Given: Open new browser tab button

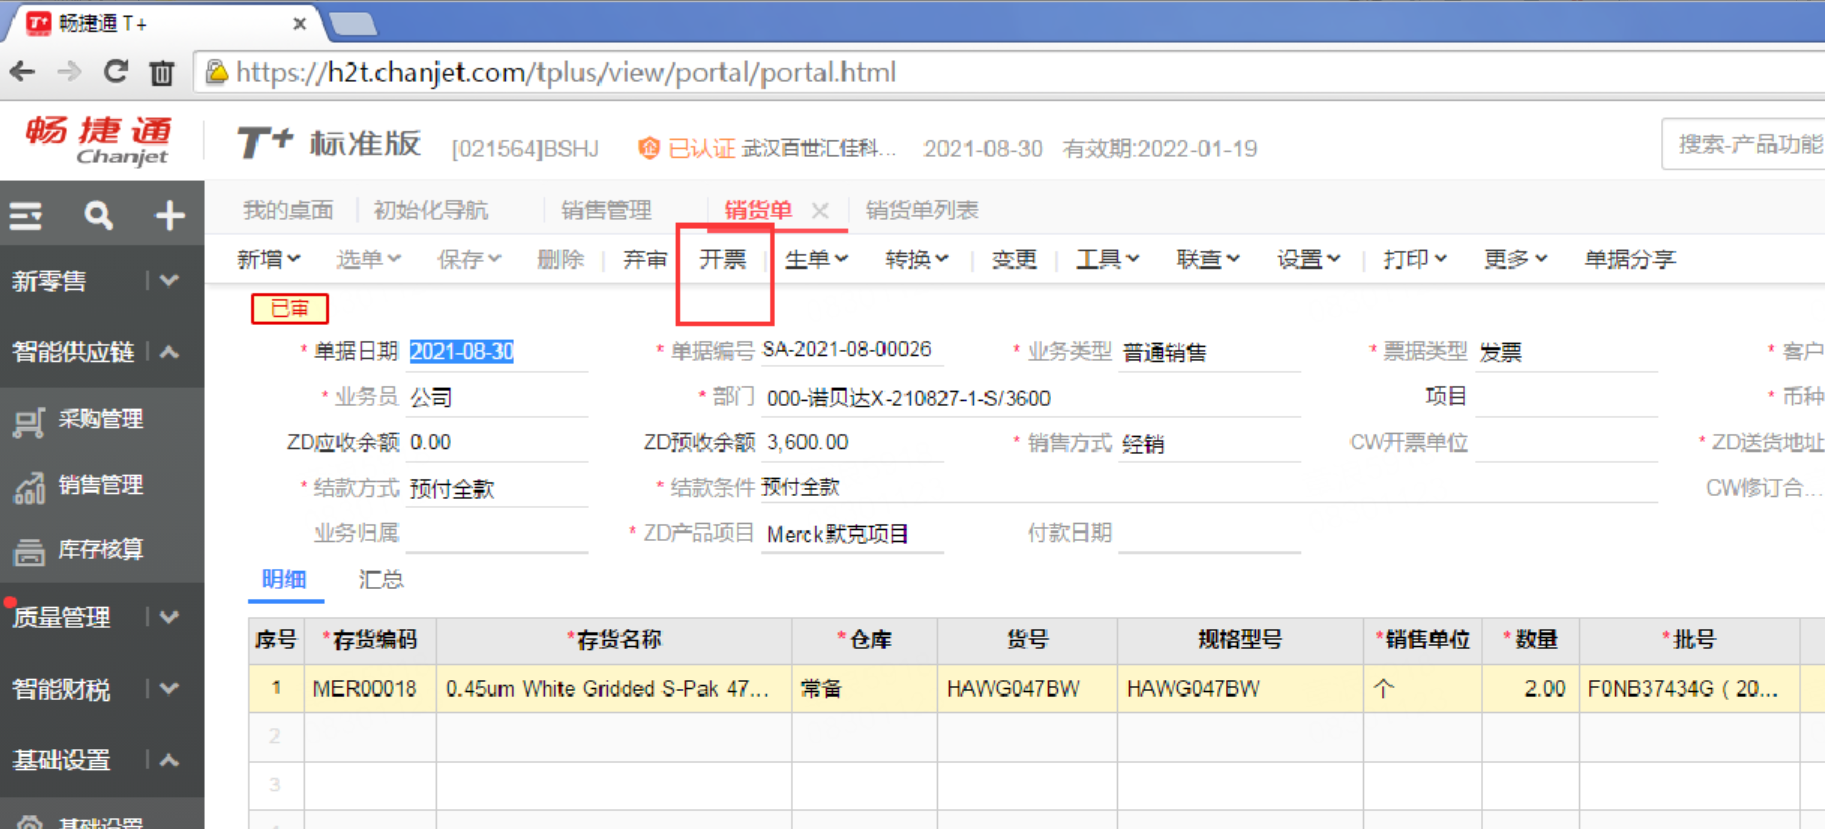Looking at the screenshot, I should tap(352, 23).
